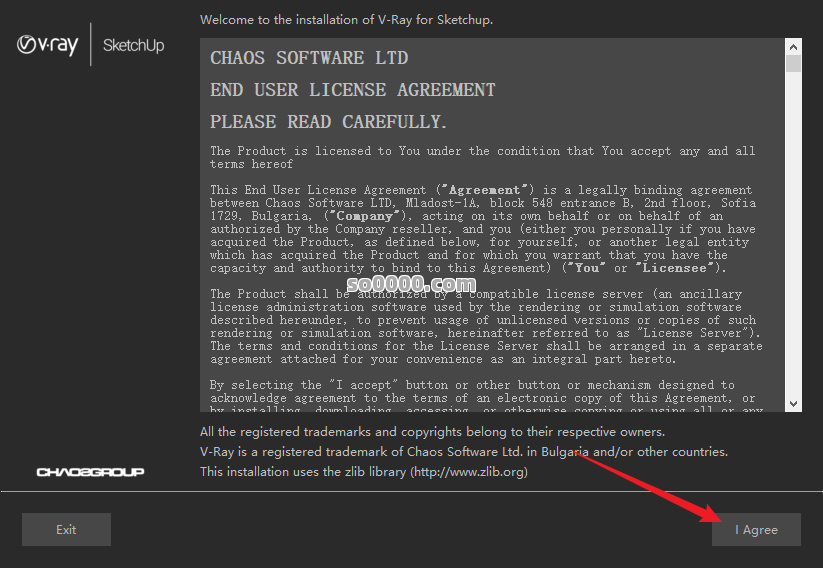Image resolution: width=823 pixels, height=568 pixels.
Task: Click the license scrollbar up arrow
Action: point(793,46)
